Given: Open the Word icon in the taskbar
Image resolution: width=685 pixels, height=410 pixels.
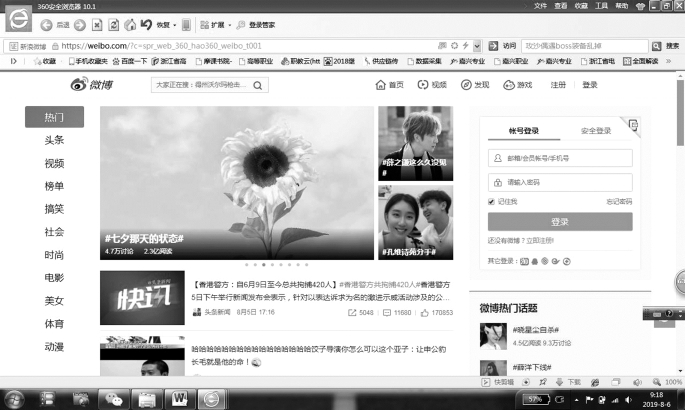Looking at the screenshot, I should [179, 399].
